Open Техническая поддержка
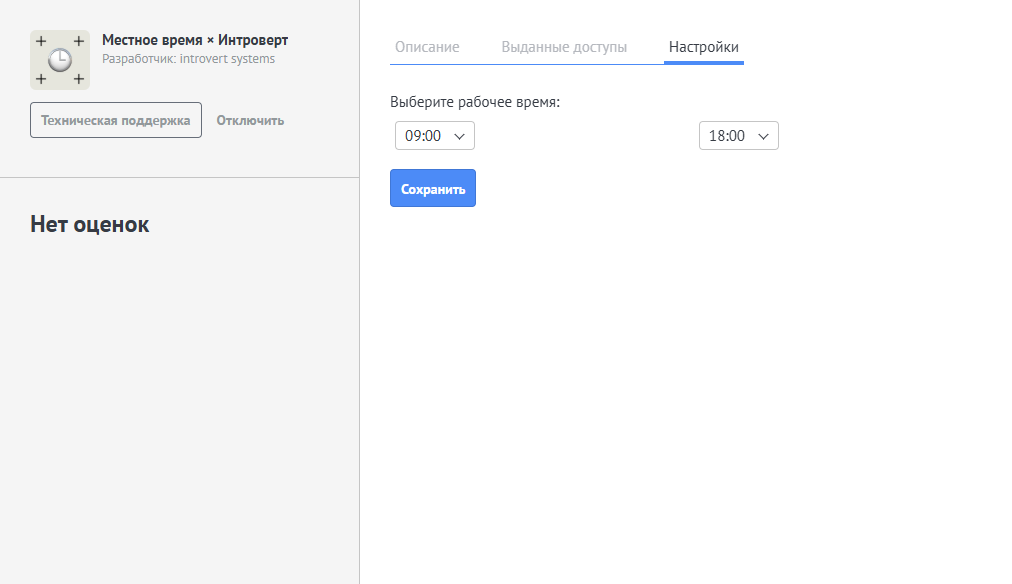Screen dimensions: 1012x584 pos(116,120)
